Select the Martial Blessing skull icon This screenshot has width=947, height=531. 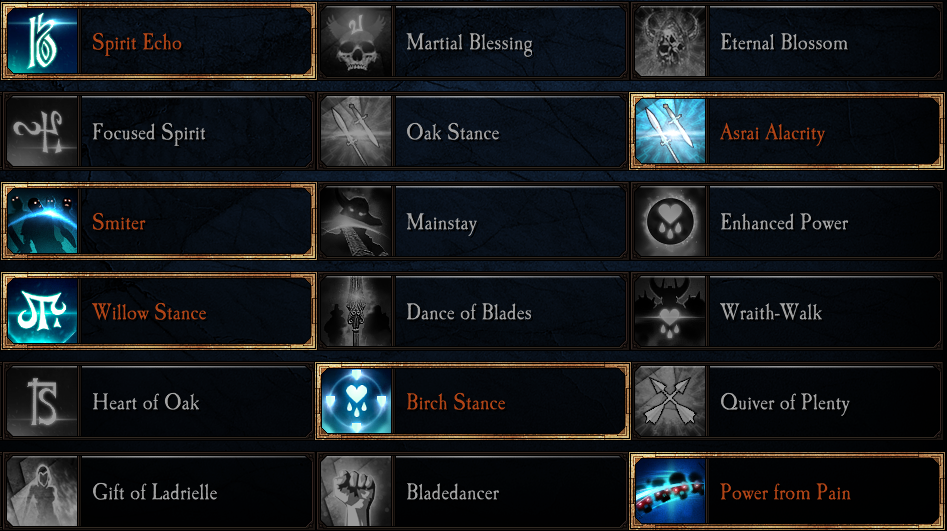356,43
